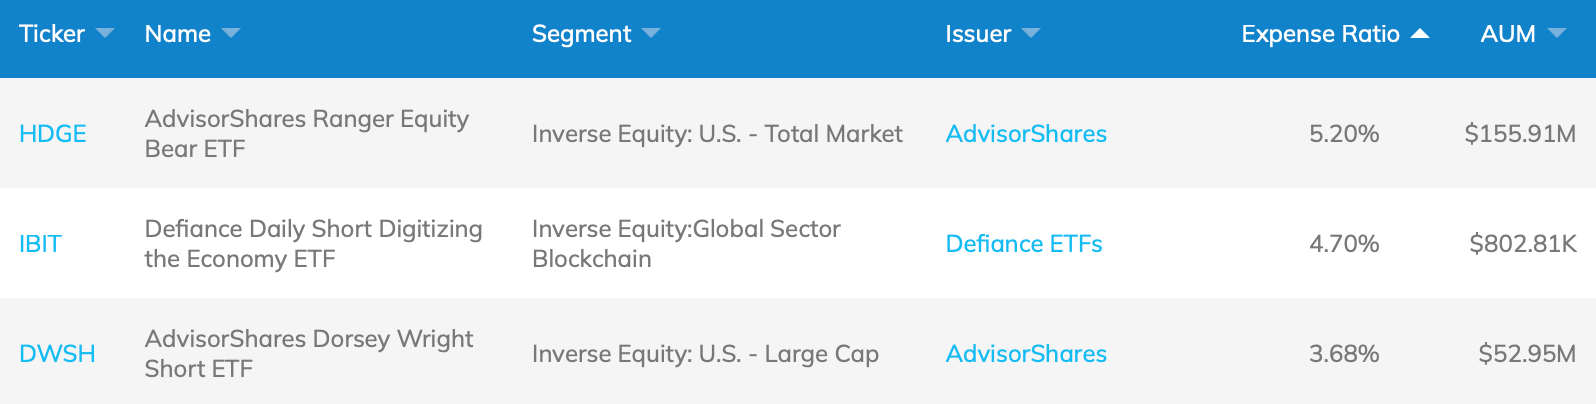
Task: Select Defiance Daily Short Digitizing the Economy ETF
Action: click(x=313, y=244)
